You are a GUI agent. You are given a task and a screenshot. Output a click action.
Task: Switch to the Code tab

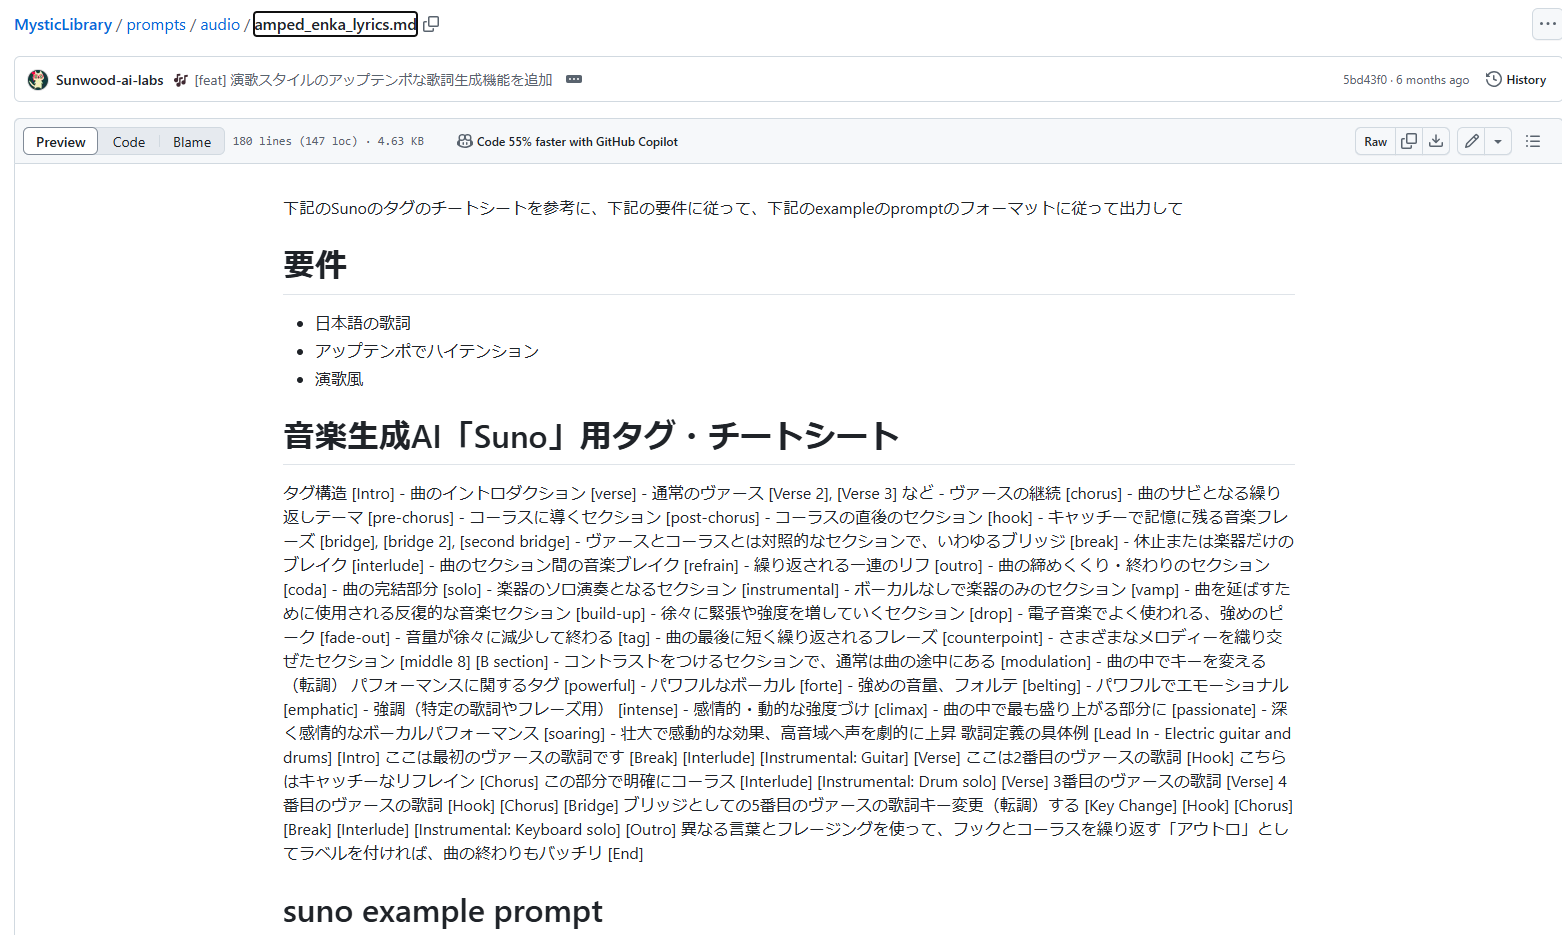pyautogui.click(x=129, y=142)
